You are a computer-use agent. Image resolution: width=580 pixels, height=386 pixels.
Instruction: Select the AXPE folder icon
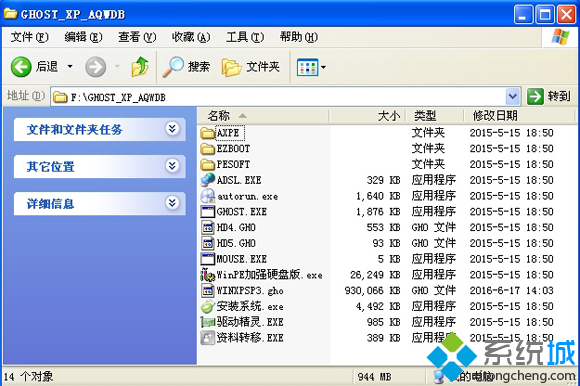pyautogui.click(x=208, y=133)
